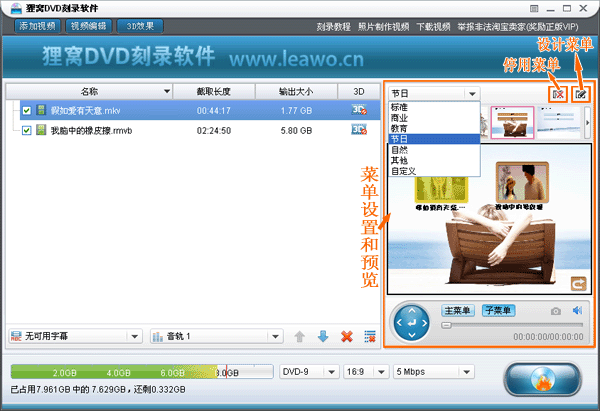Switch preview to 子菜单

(498, 310)
